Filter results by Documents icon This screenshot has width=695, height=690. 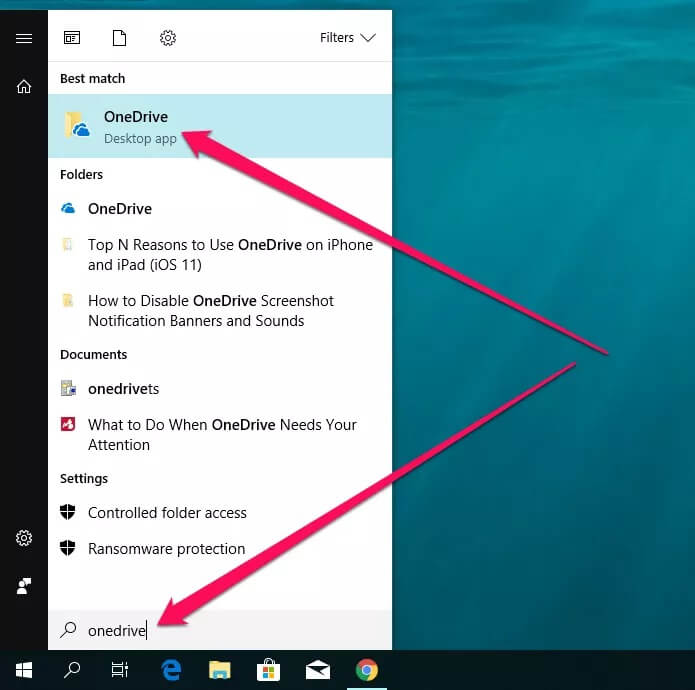119,38
